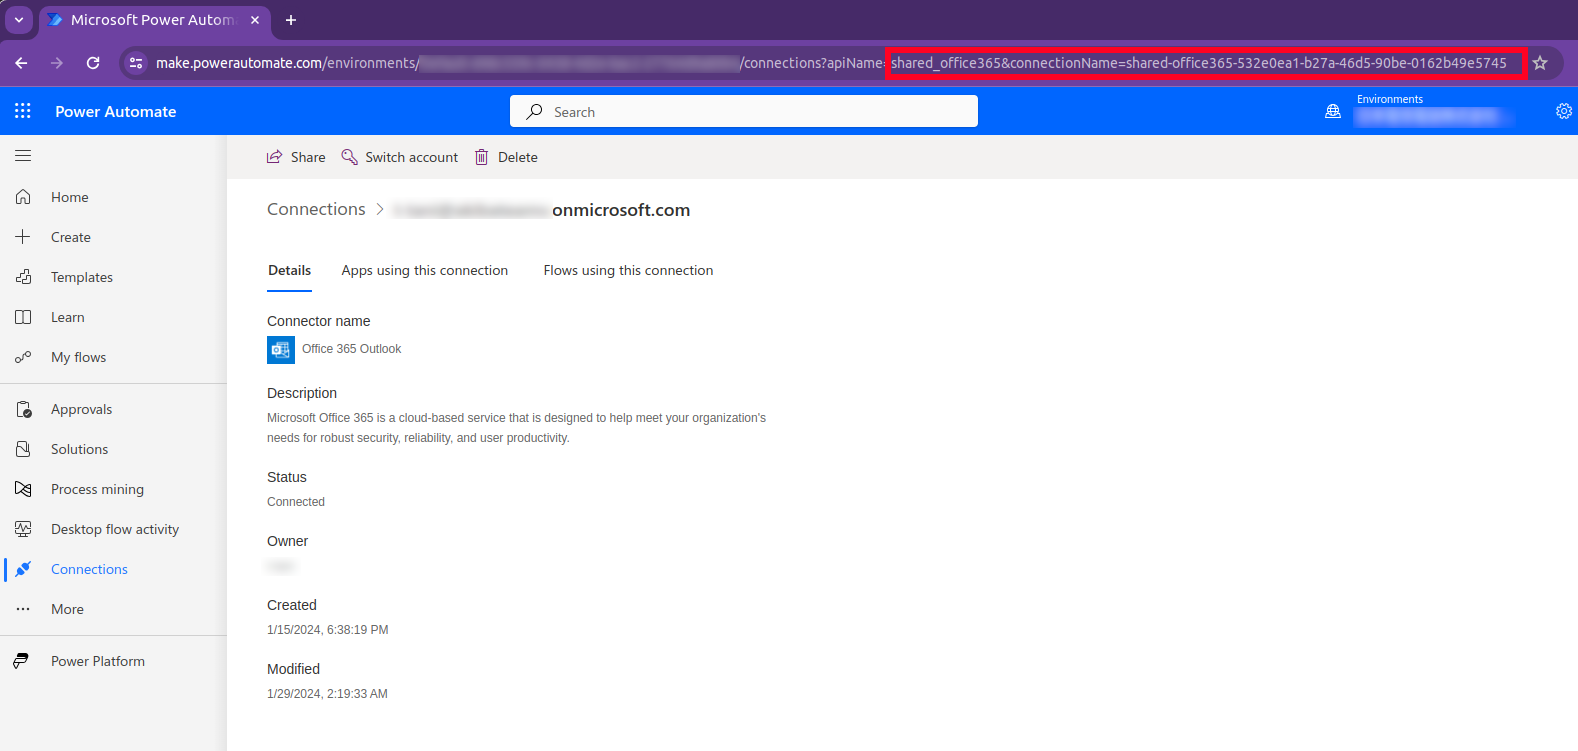Click the search magnifier icon

point(535,112)
